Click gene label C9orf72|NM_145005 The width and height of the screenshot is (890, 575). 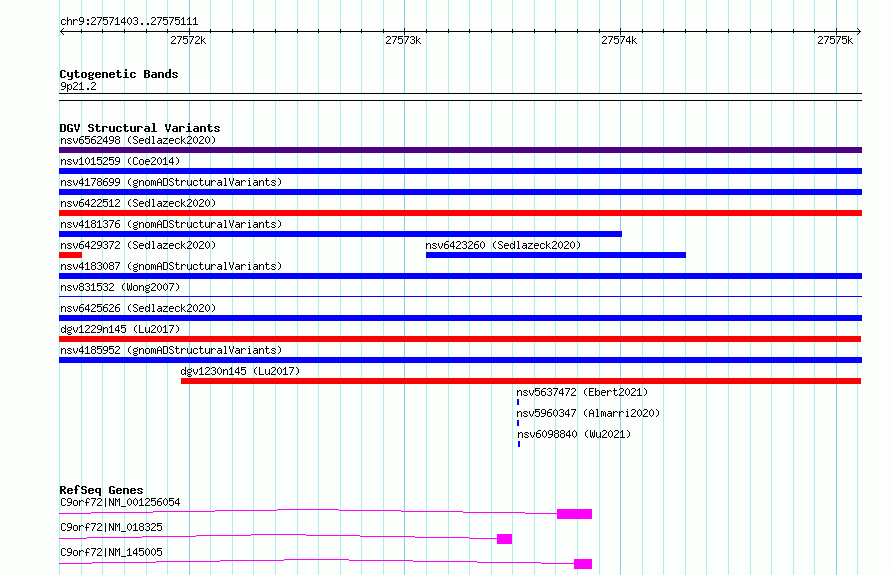[x=111, y=552]
